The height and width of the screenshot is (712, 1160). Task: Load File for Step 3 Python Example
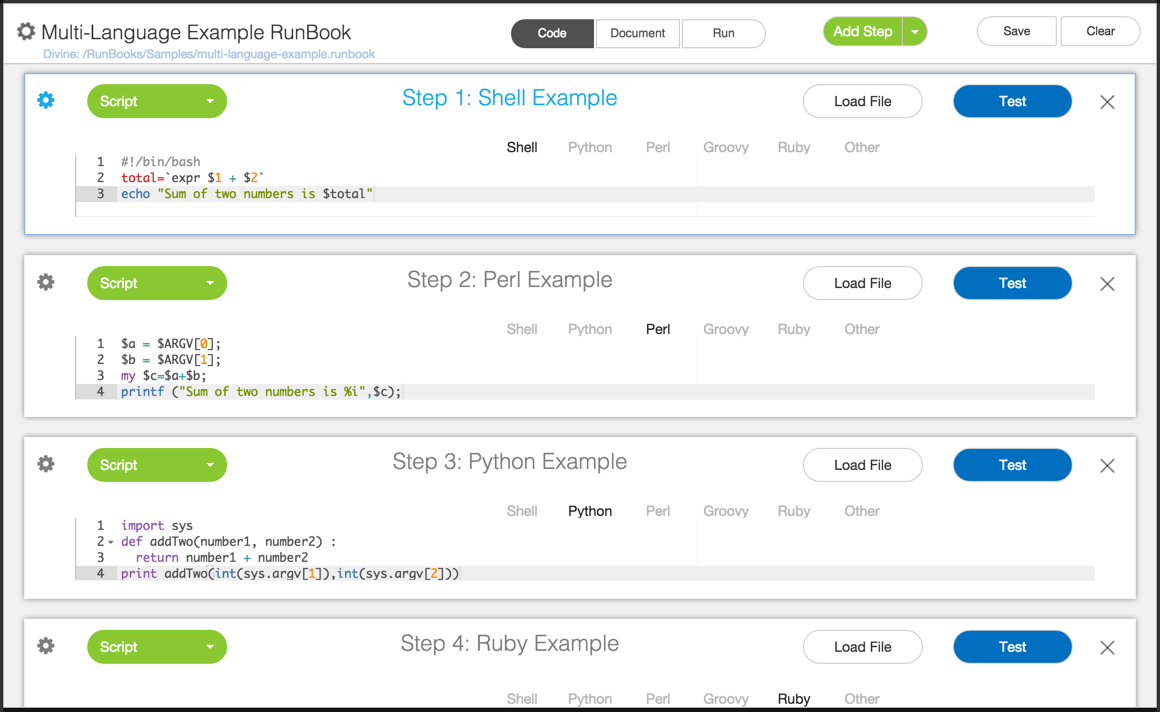click(x=863, y=465)
